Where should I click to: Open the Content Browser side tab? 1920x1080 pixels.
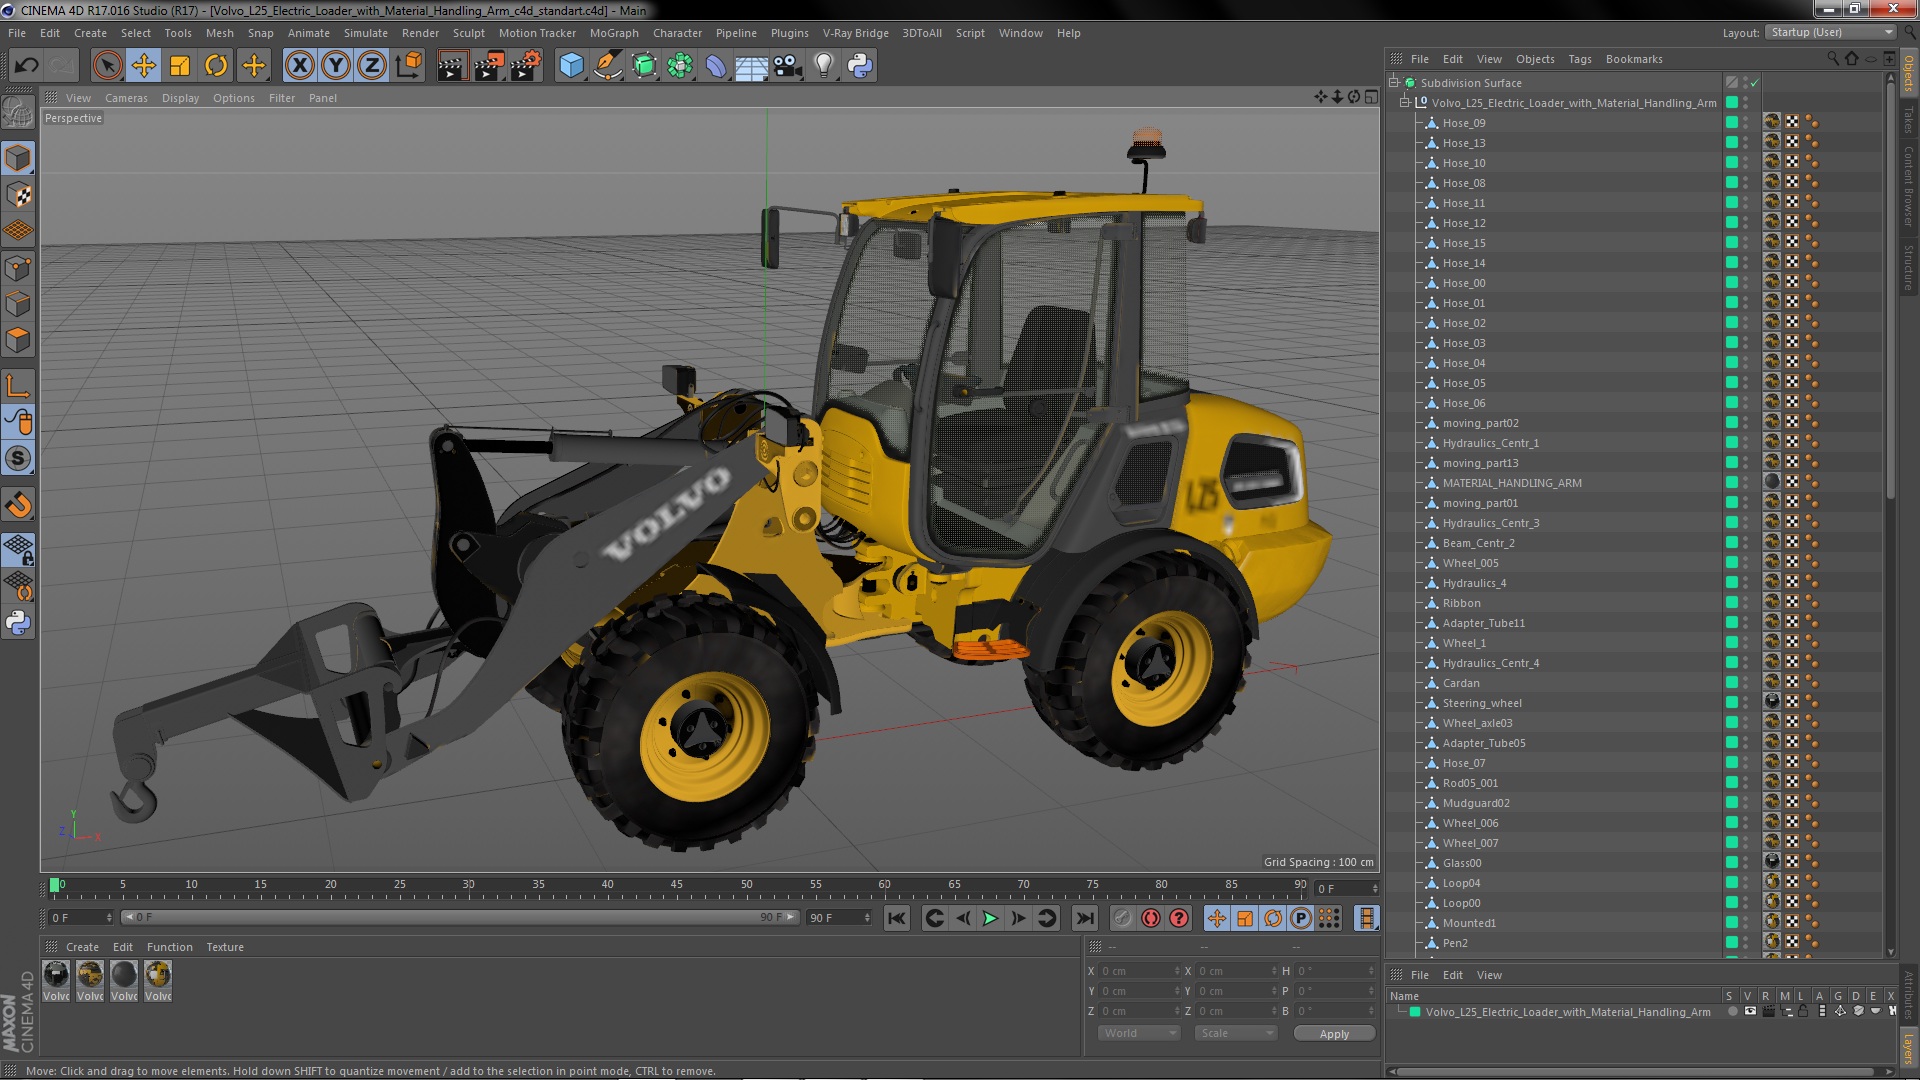1908,186
